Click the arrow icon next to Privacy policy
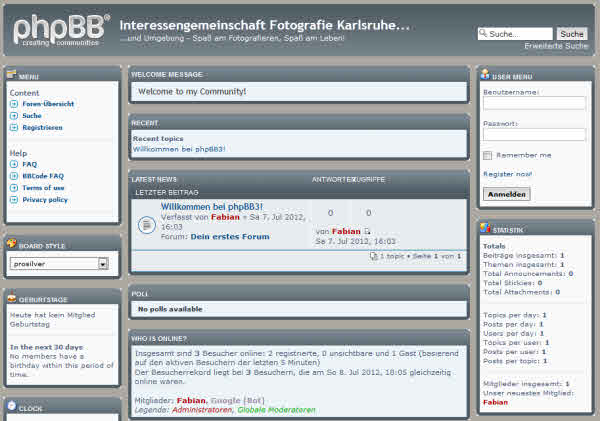The width and height of the screenshot is (600, 421). [x=14, y=200]
